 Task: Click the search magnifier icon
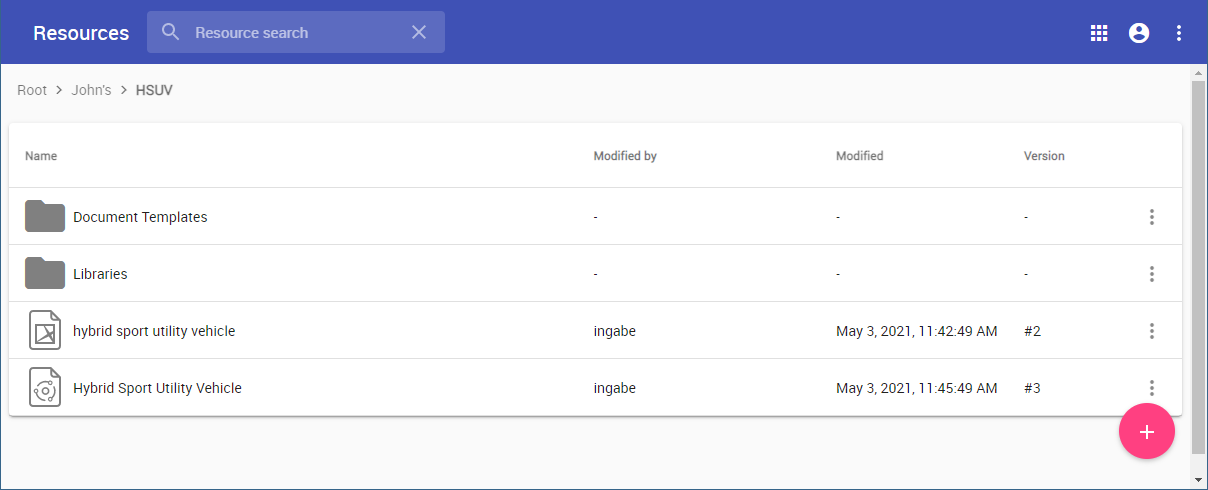point(171,33)
